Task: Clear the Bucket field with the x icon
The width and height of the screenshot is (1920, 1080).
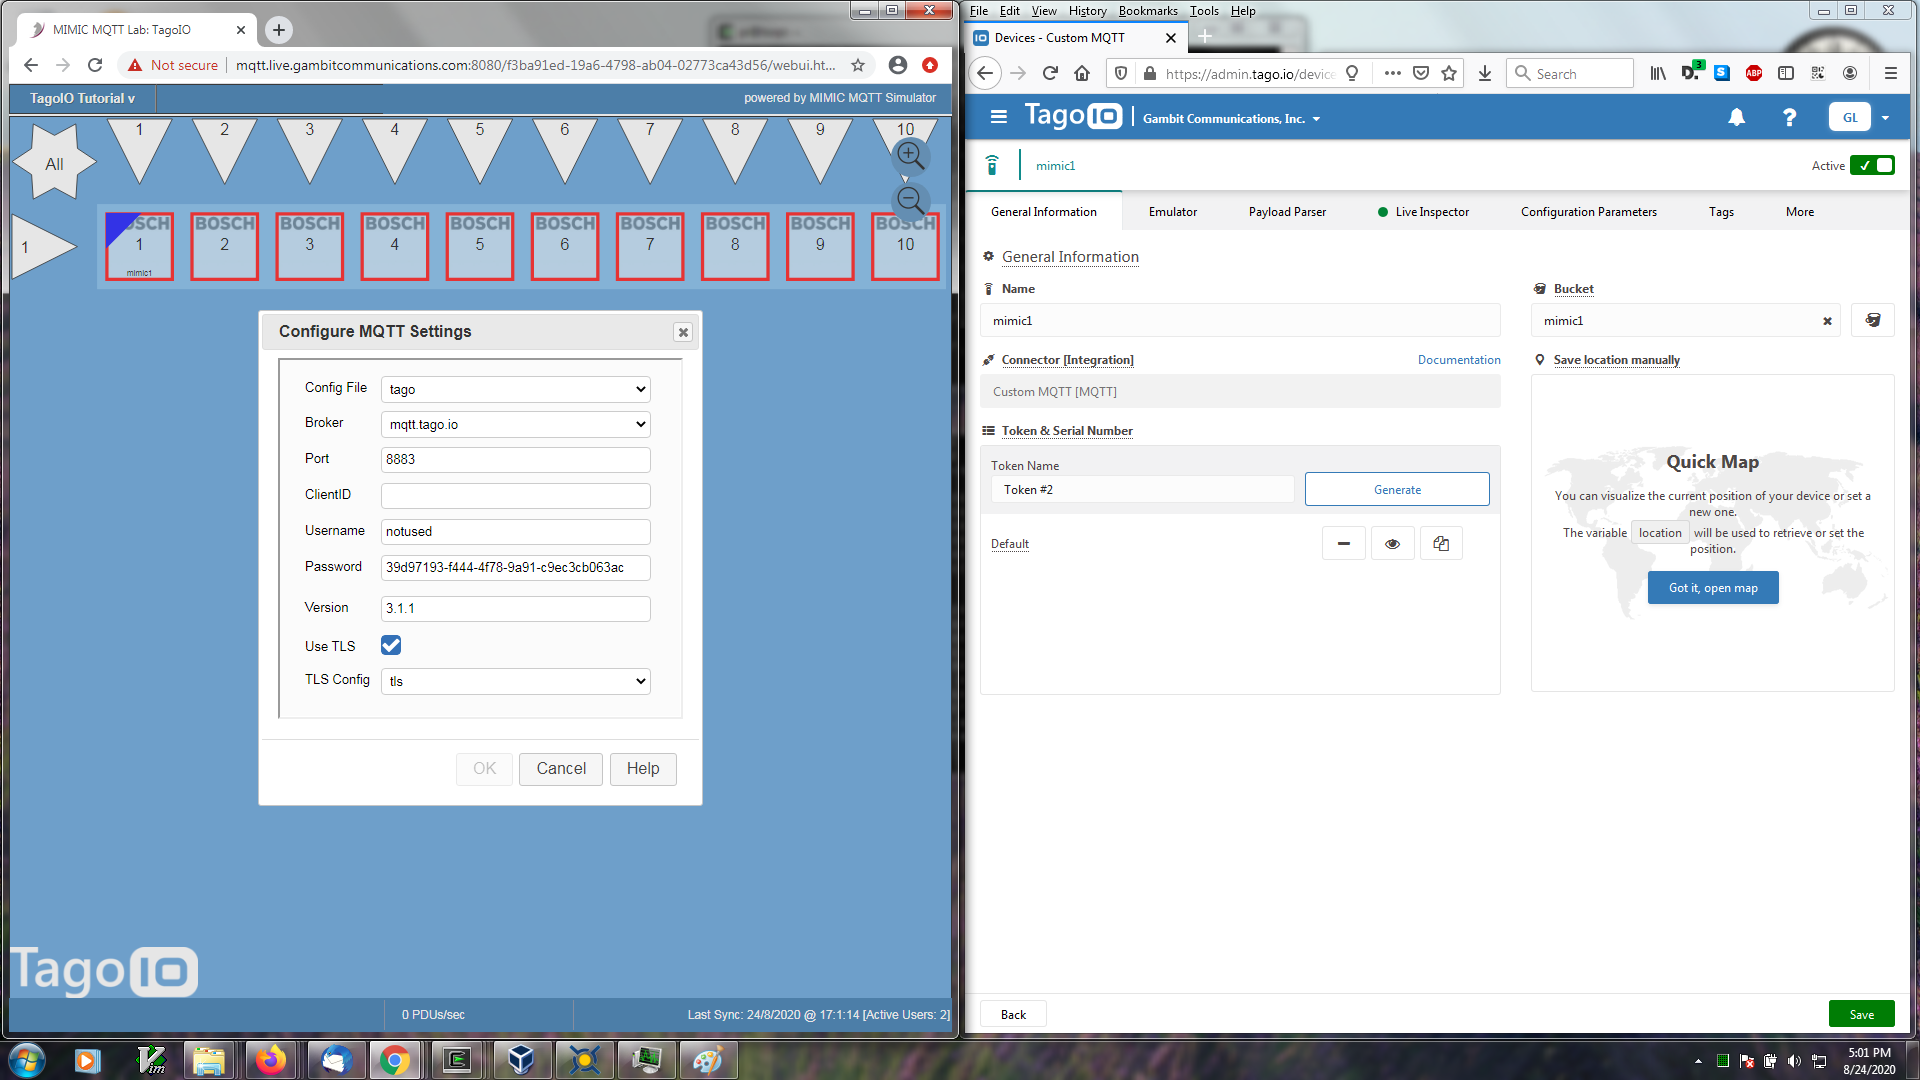Action: point(1827,321)
